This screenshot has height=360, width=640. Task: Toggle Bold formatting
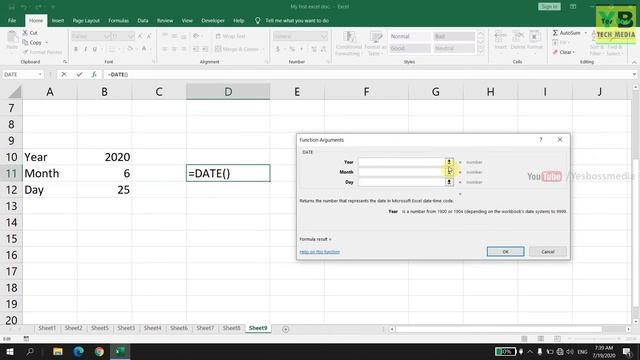(x=76, y=49)
